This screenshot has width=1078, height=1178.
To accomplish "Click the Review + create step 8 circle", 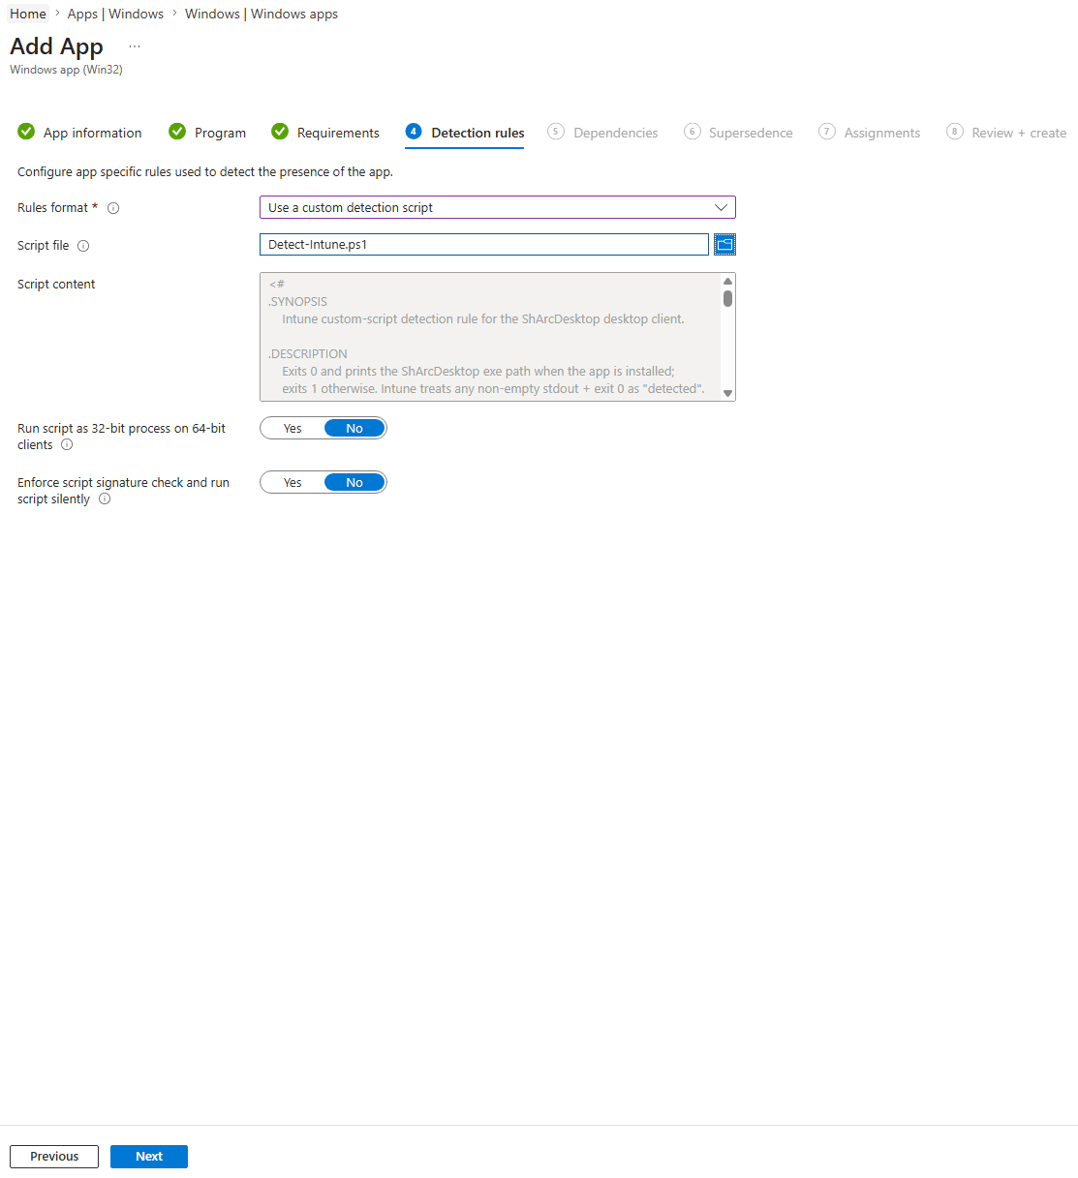I will pyautogui.click(x=954, y=131).
